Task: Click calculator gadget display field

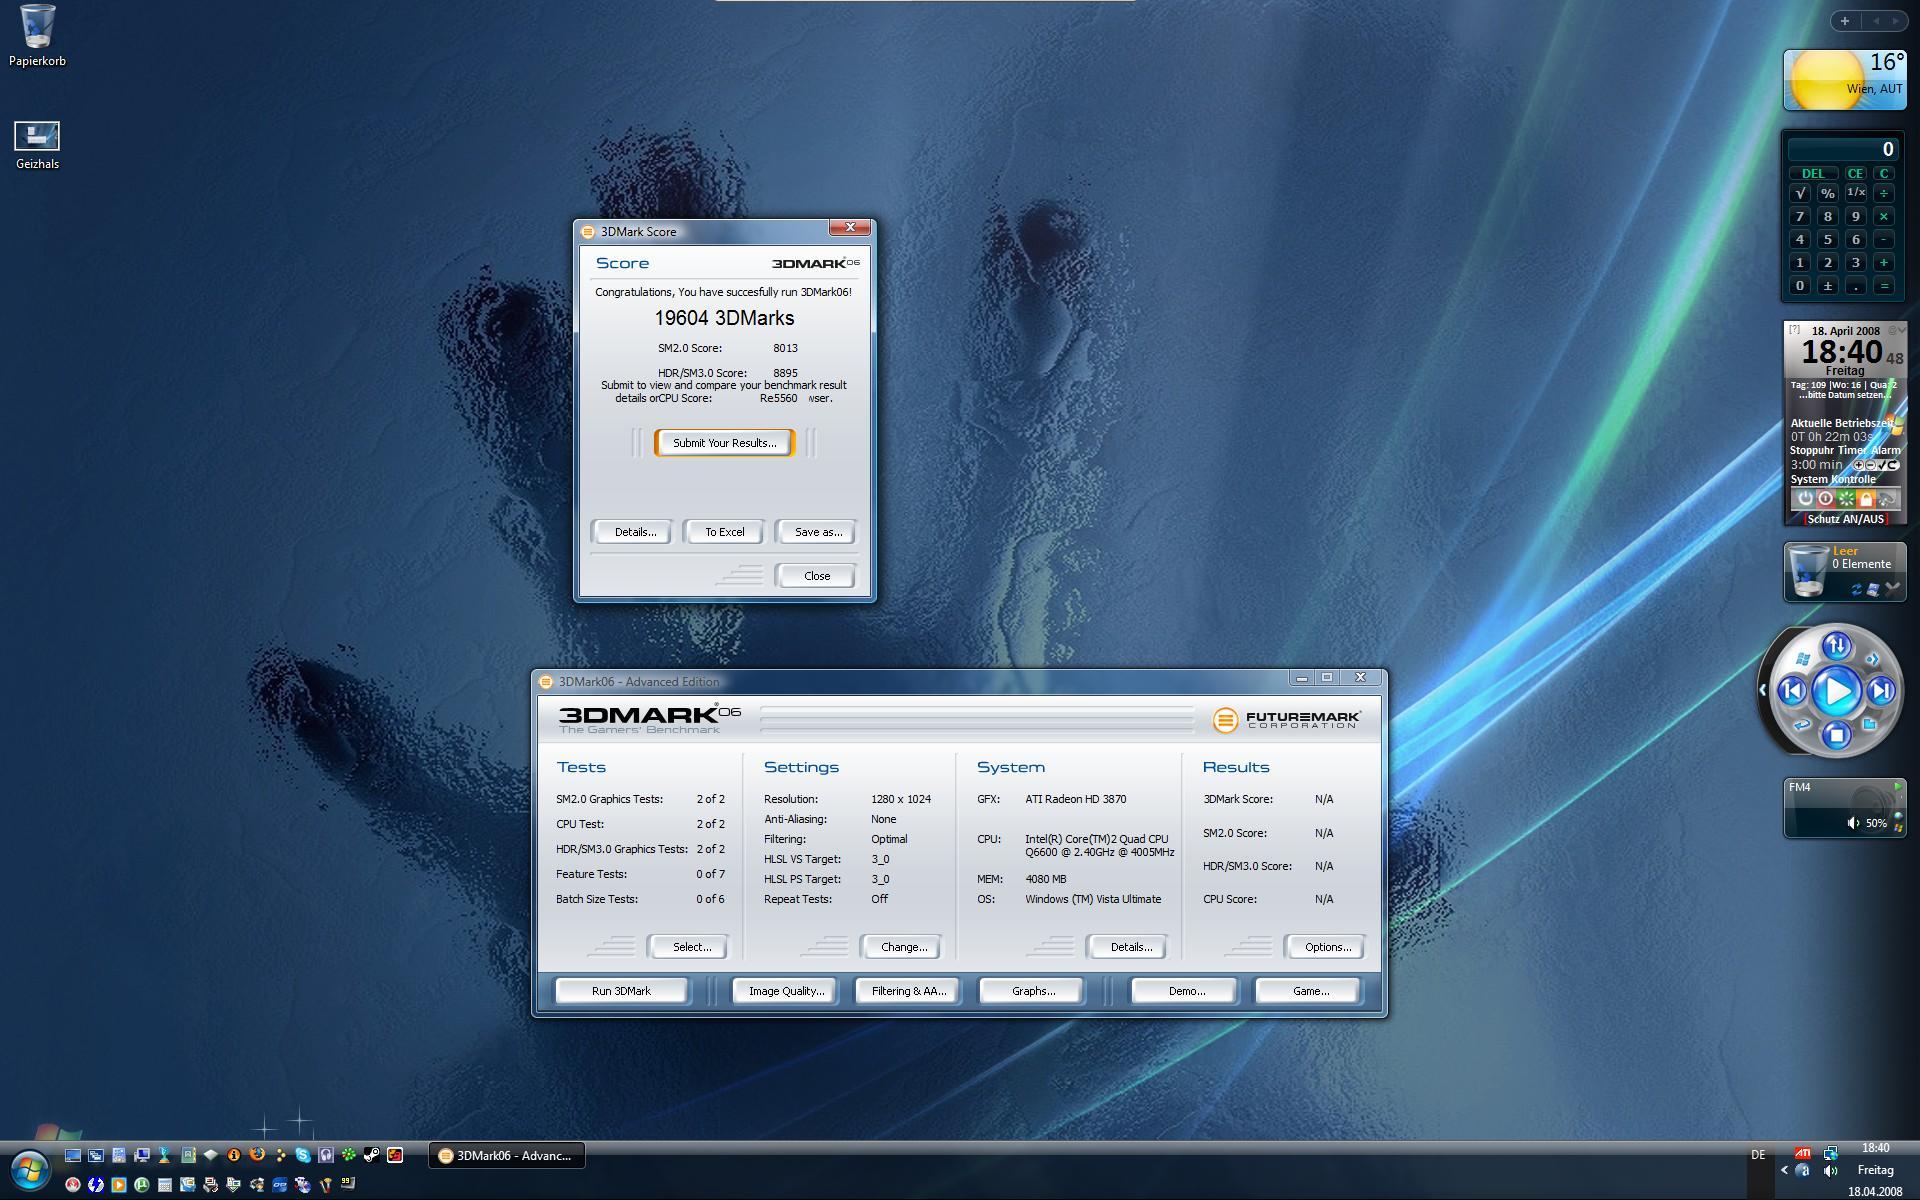Action: [1843, 149]
